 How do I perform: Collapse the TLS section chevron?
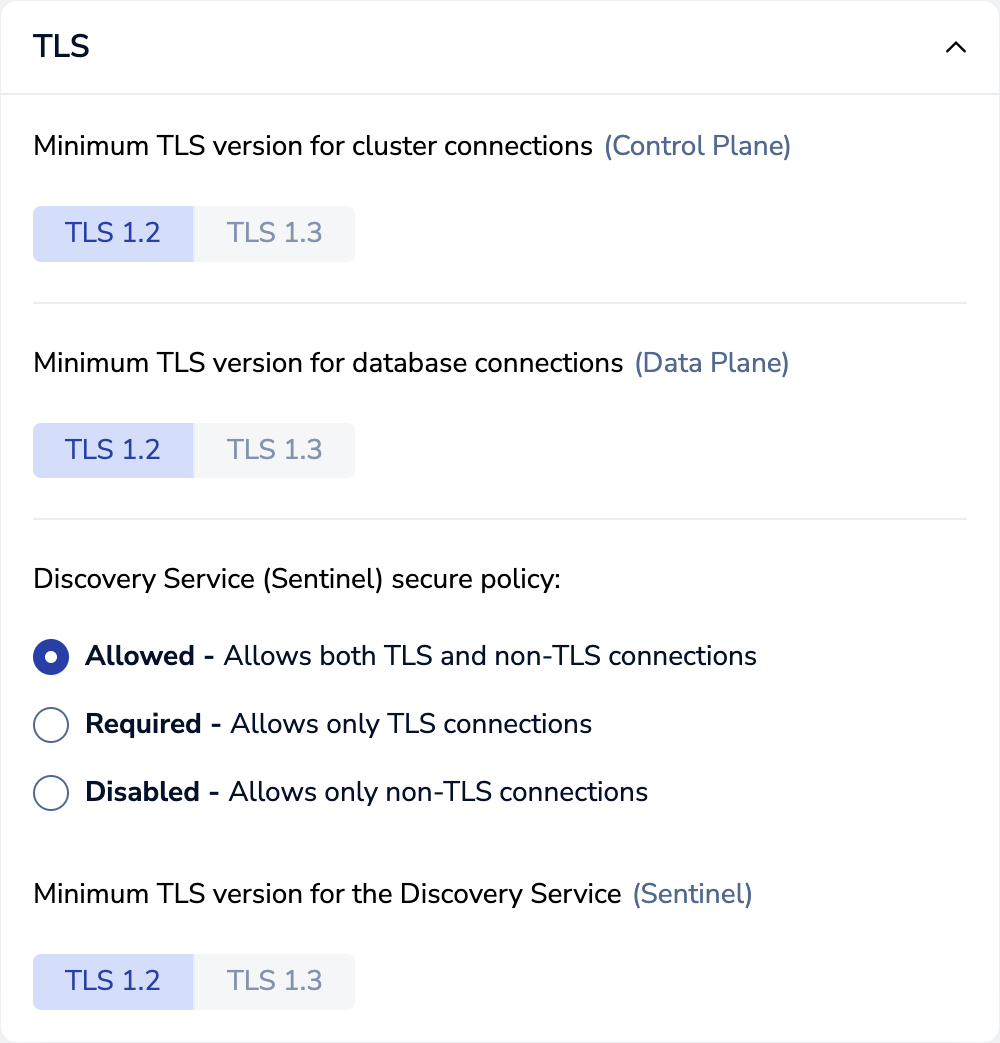coord(955,47)
